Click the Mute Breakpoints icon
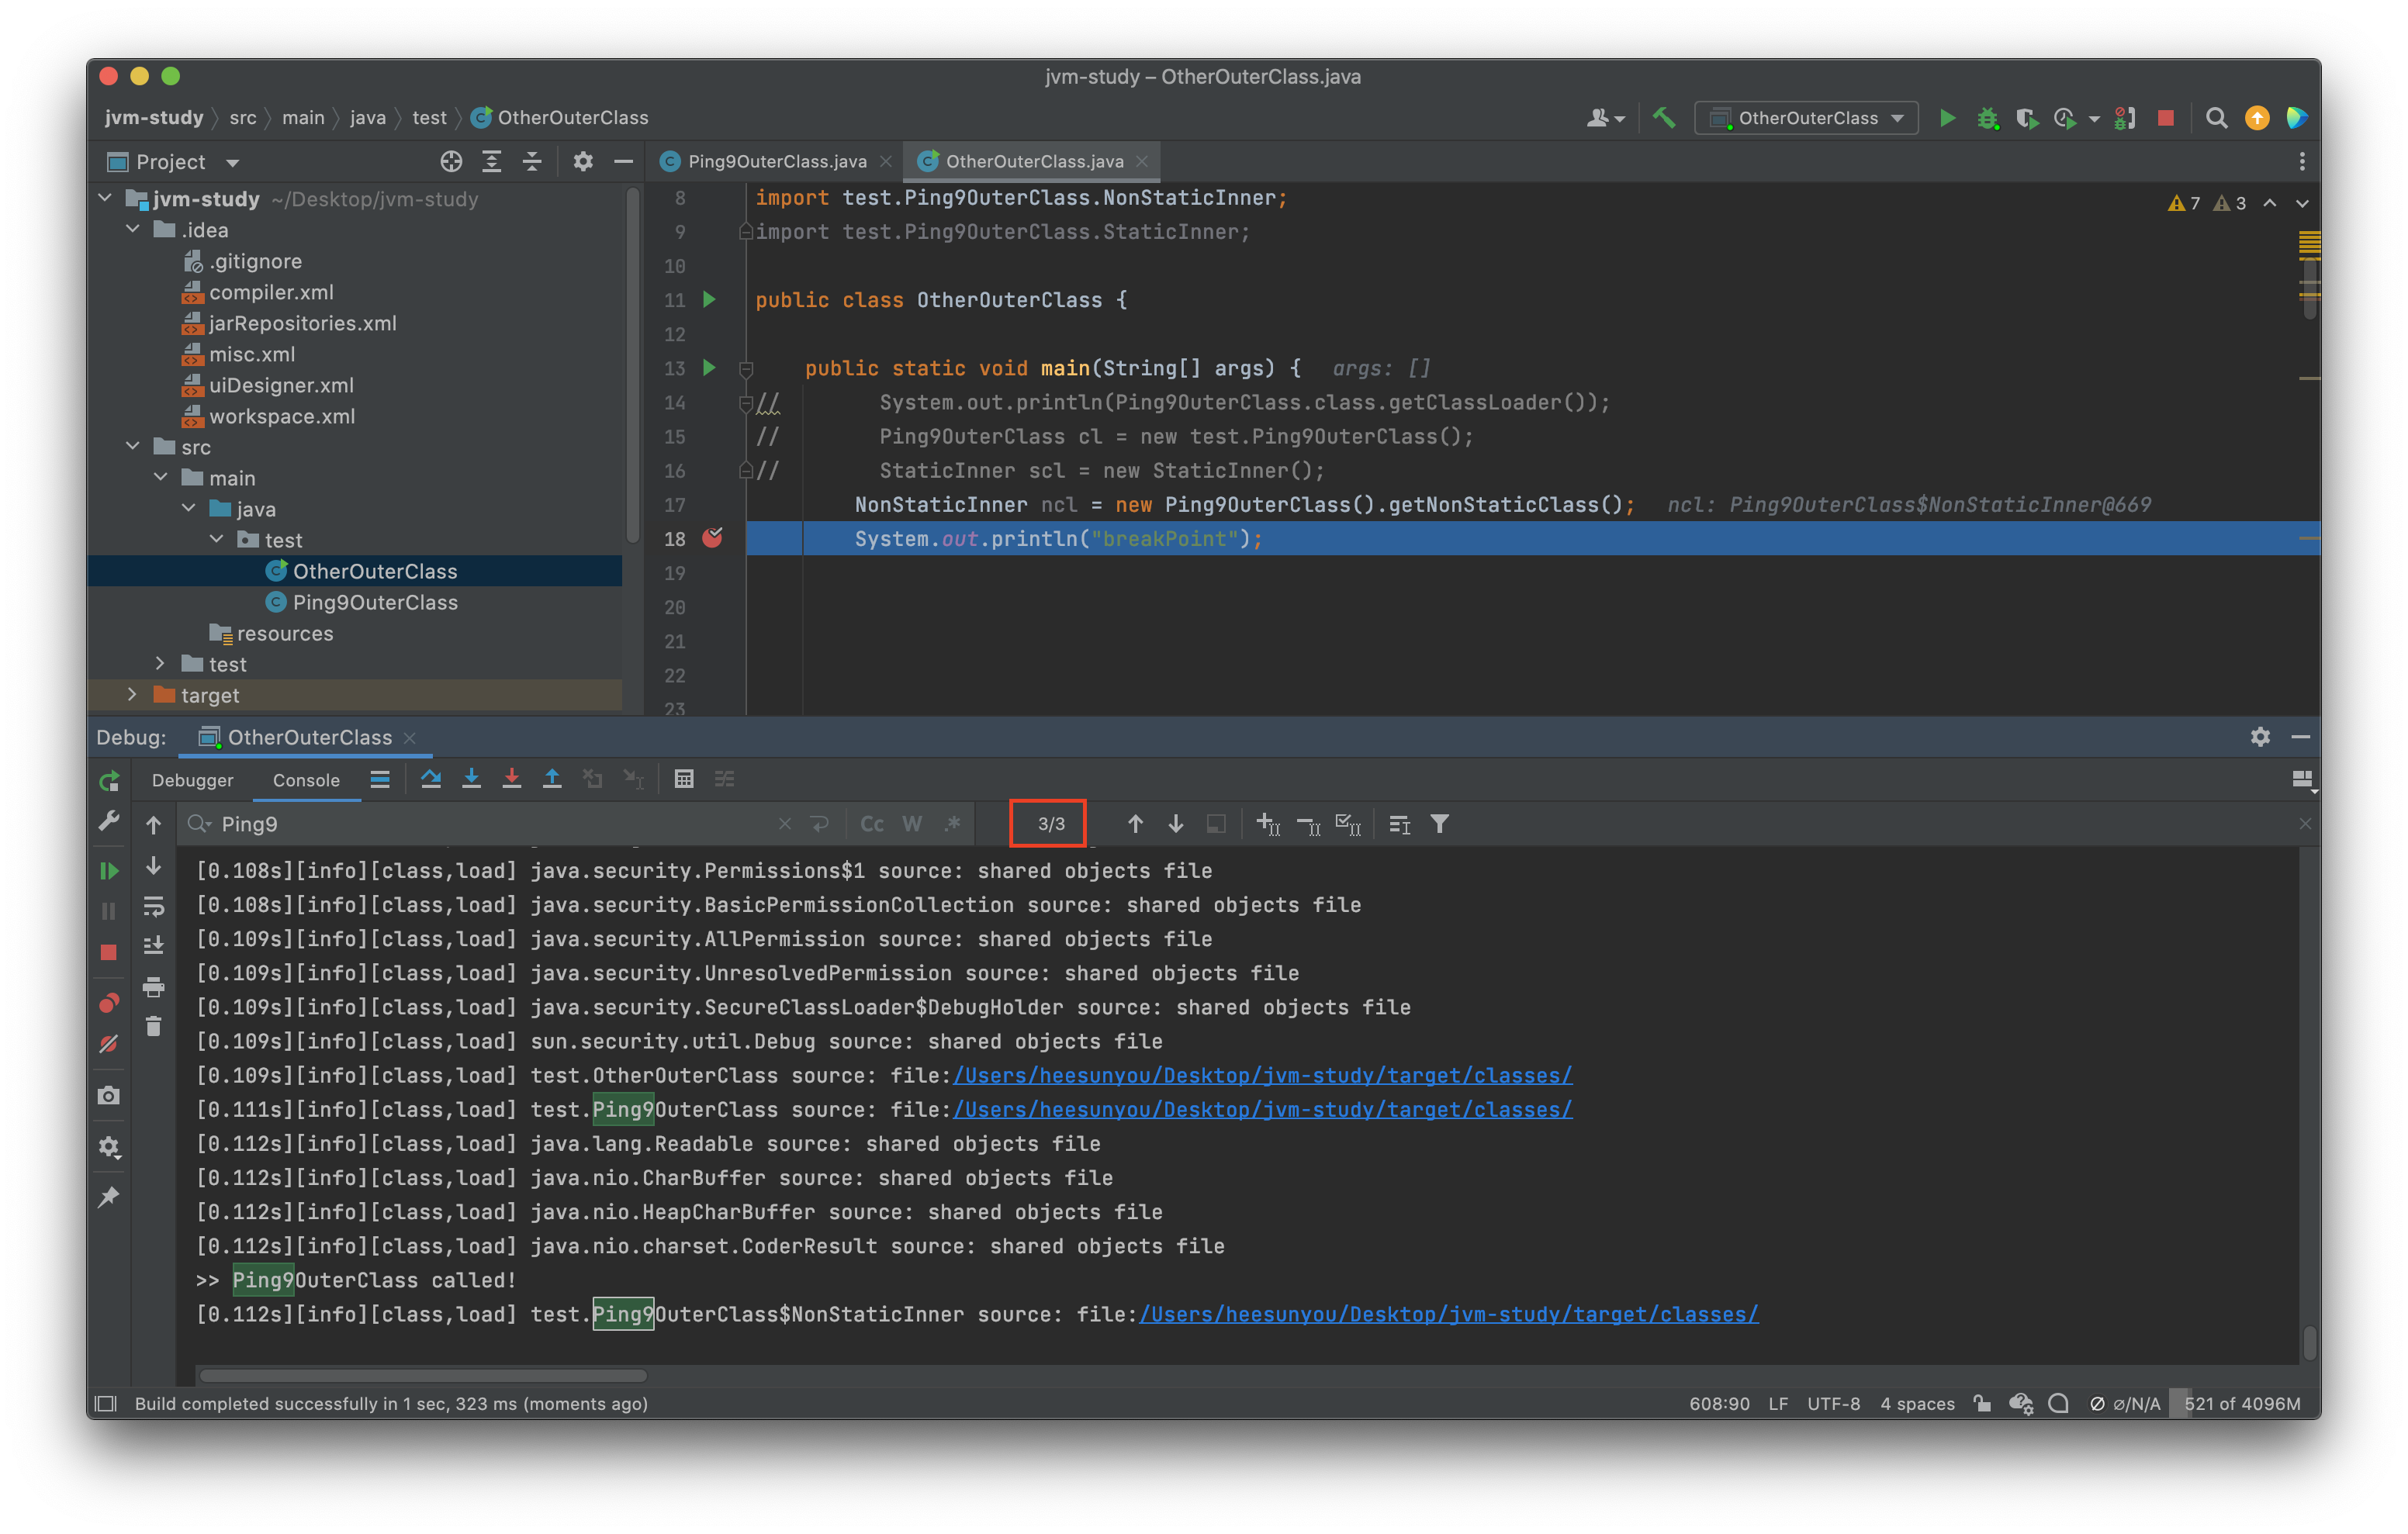This screenshot has height=1534, width=2408. (109, 1044)
